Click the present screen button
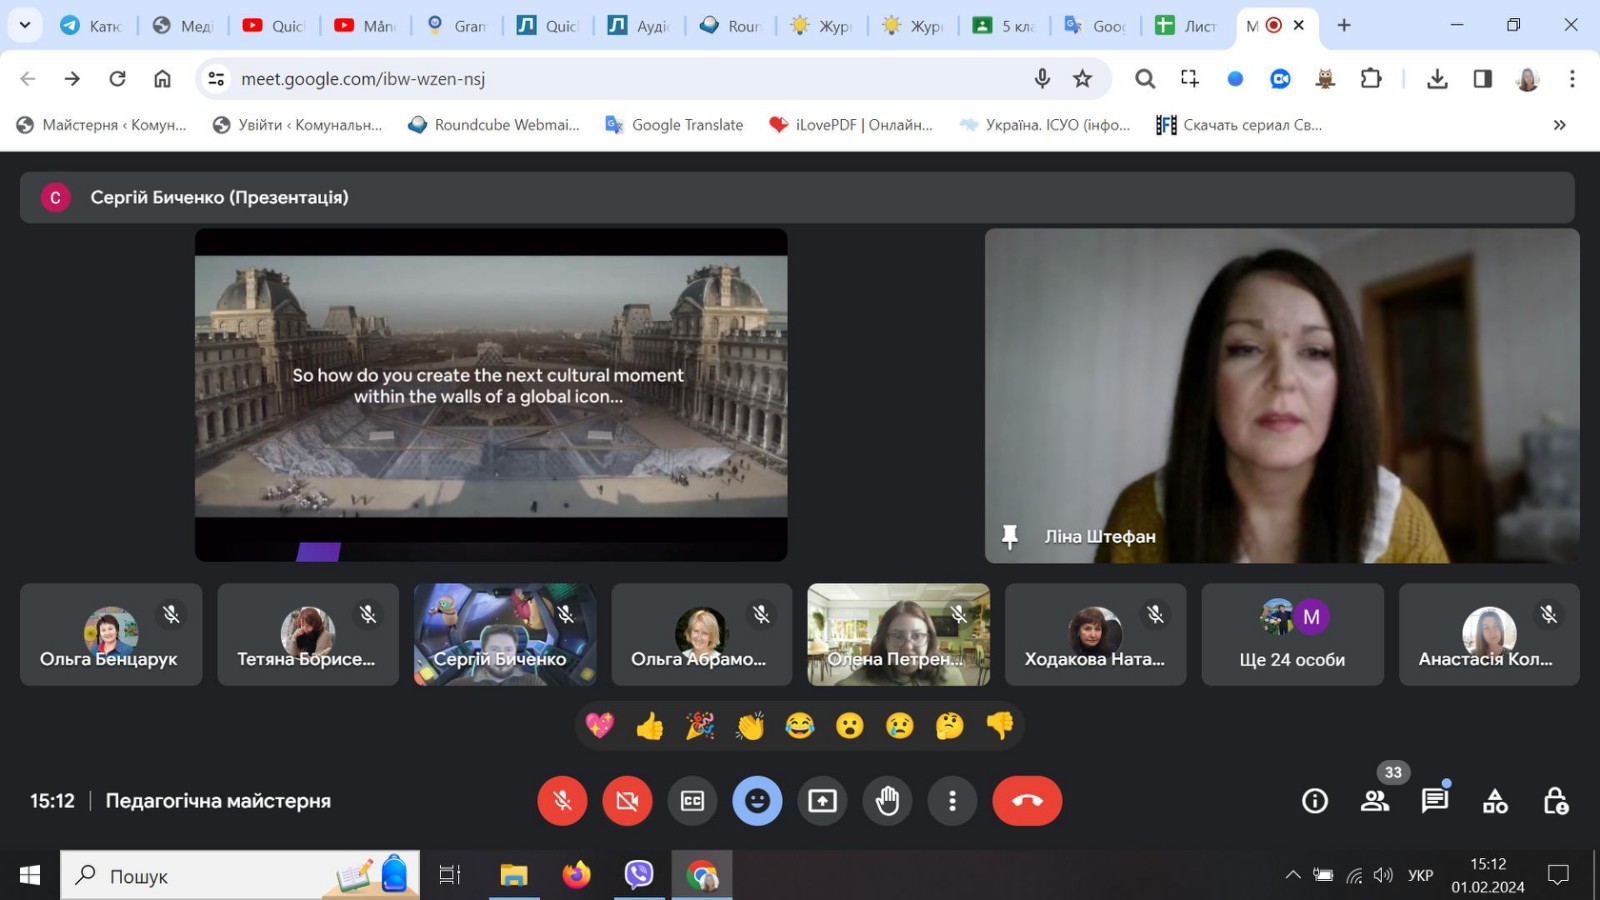The image size is (1600, 900). click(x=822, y=801)
